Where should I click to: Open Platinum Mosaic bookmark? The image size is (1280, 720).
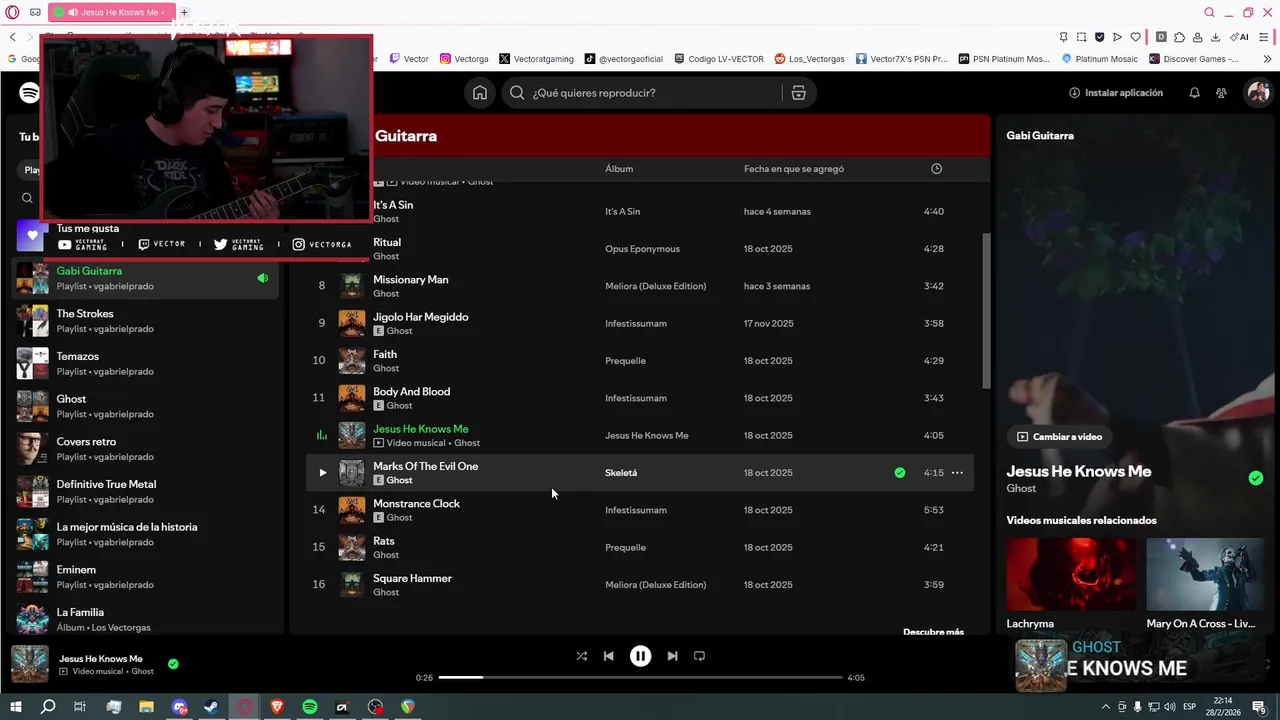(1099, 59)
